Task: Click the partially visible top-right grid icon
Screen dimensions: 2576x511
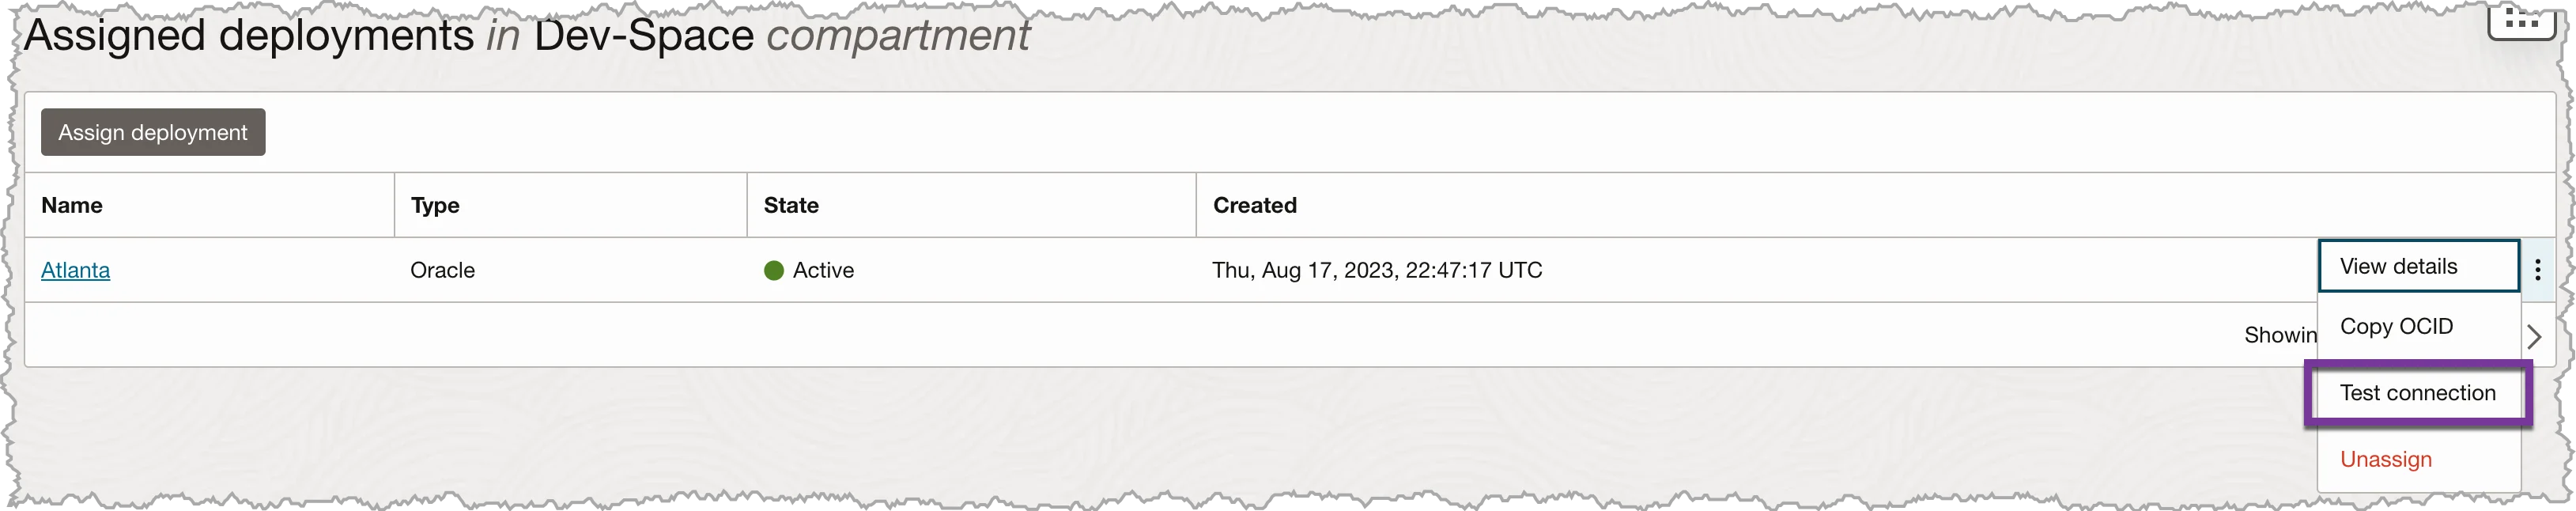Action: [2521, 20]
